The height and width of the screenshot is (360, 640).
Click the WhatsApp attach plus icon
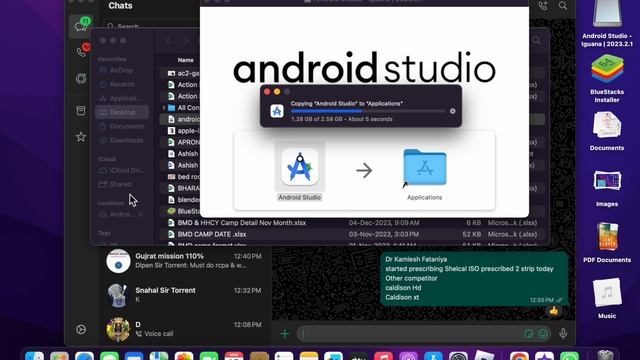click(x=284, y=334)
